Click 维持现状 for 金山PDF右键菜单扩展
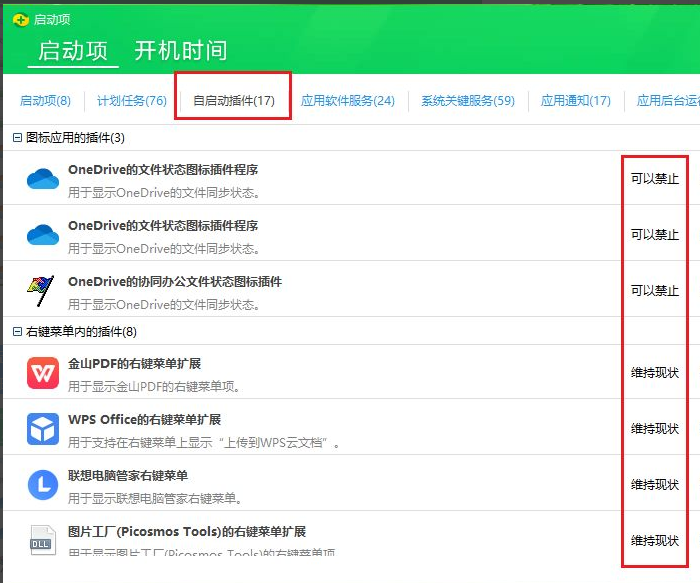Screen dimensions: 700x583 [654, 373]
